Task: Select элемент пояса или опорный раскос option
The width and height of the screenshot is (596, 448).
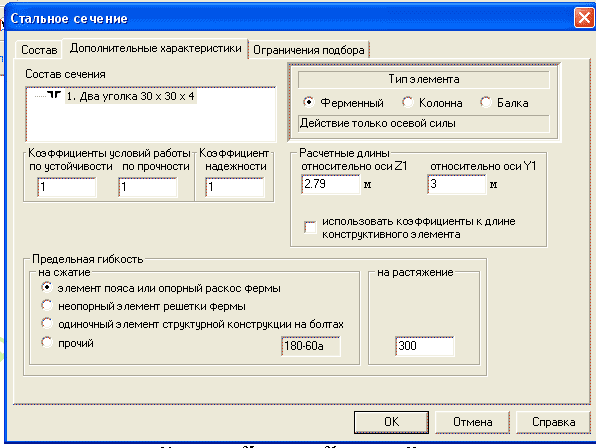Action: [46, 288]
